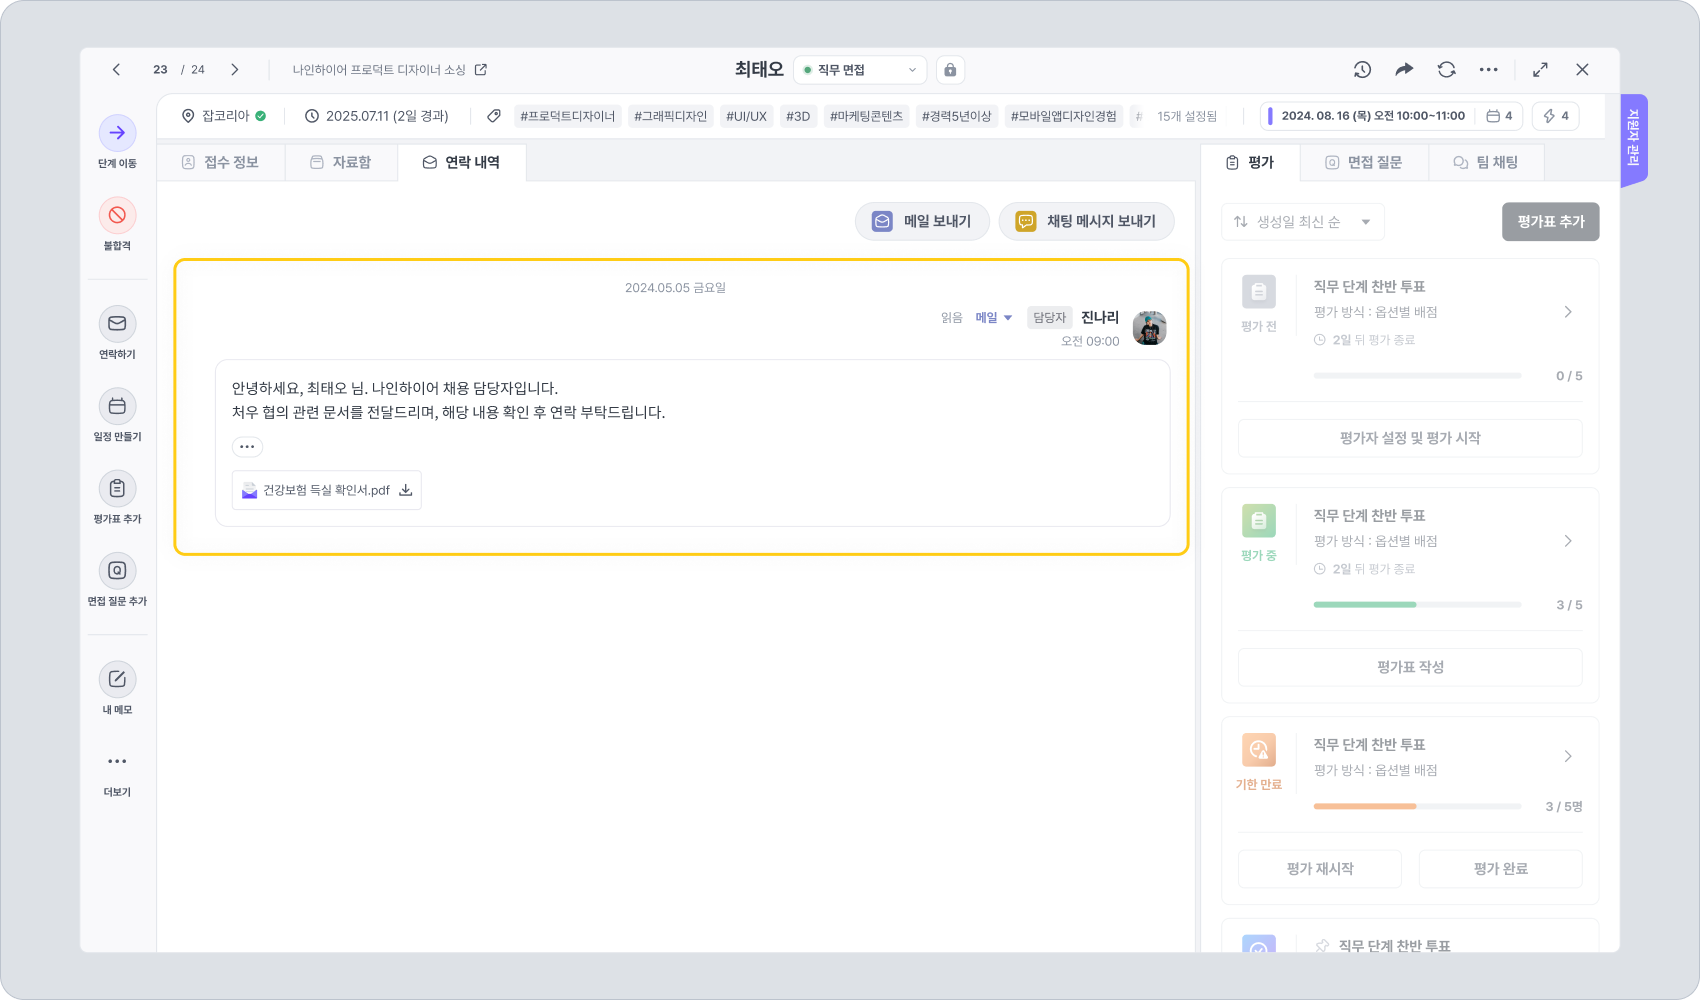Click the lightning badge showing 4

click(x=1556, y=116)
